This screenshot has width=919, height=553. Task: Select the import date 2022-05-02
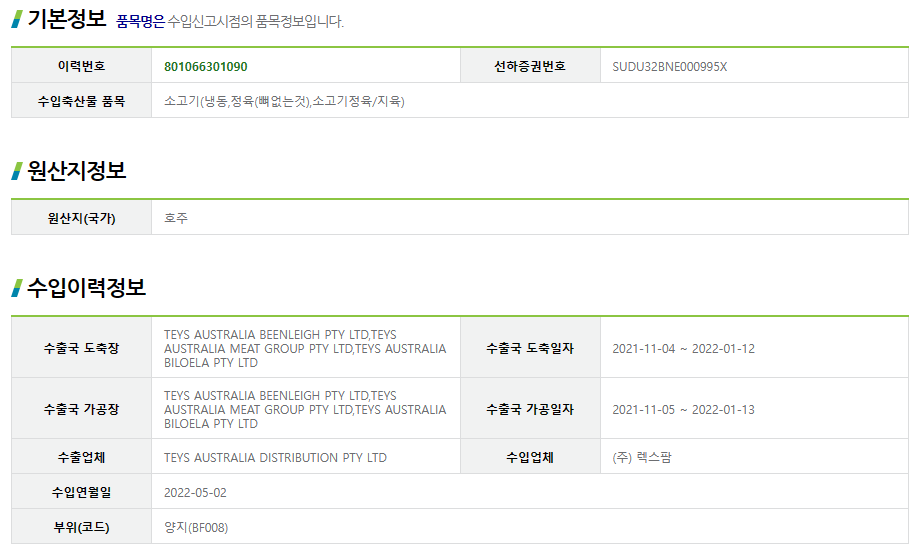[195, 493]
